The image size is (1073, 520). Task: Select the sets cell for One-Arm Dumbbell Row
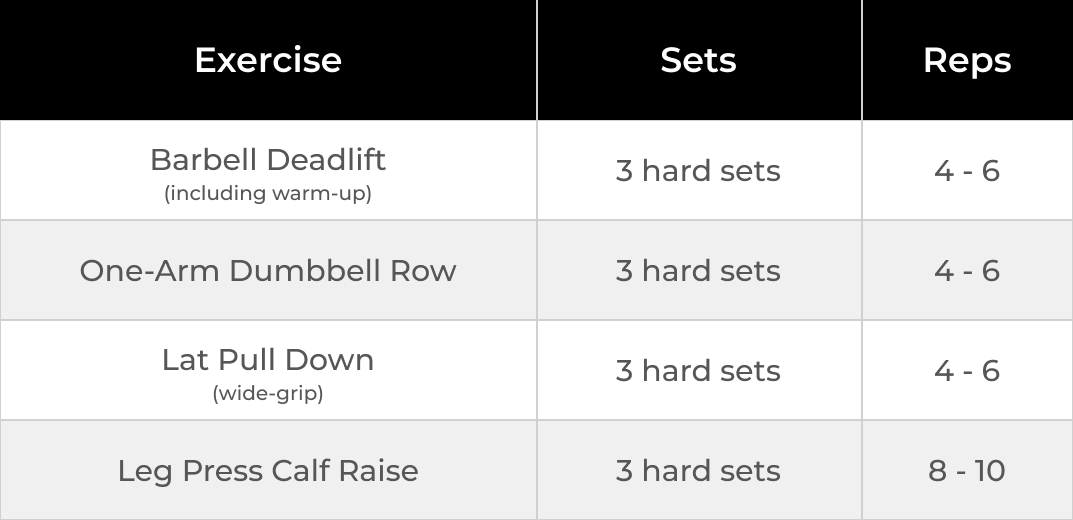[698, 271]
